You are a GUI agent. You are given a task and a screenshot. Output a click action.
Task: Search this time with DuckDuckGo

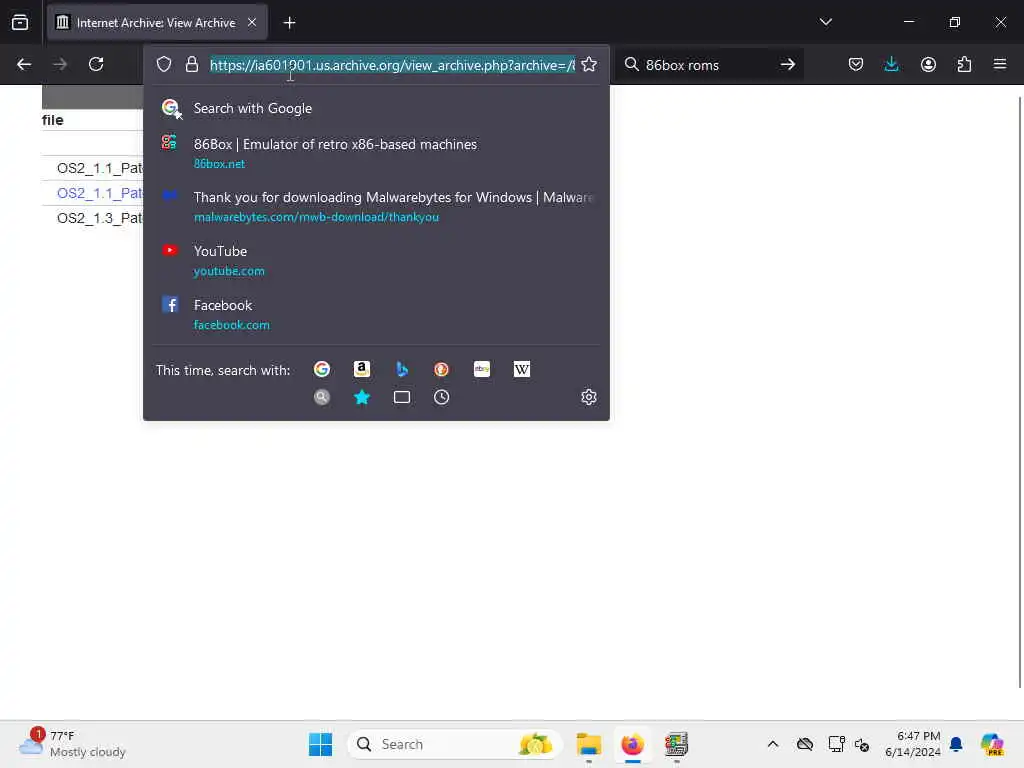tap(441, 370)
